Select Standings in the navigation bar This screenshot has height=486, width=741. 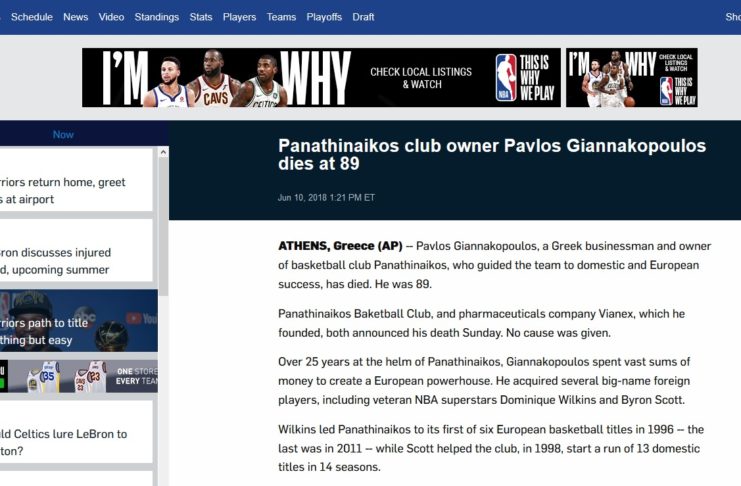[x=156, y=17]
